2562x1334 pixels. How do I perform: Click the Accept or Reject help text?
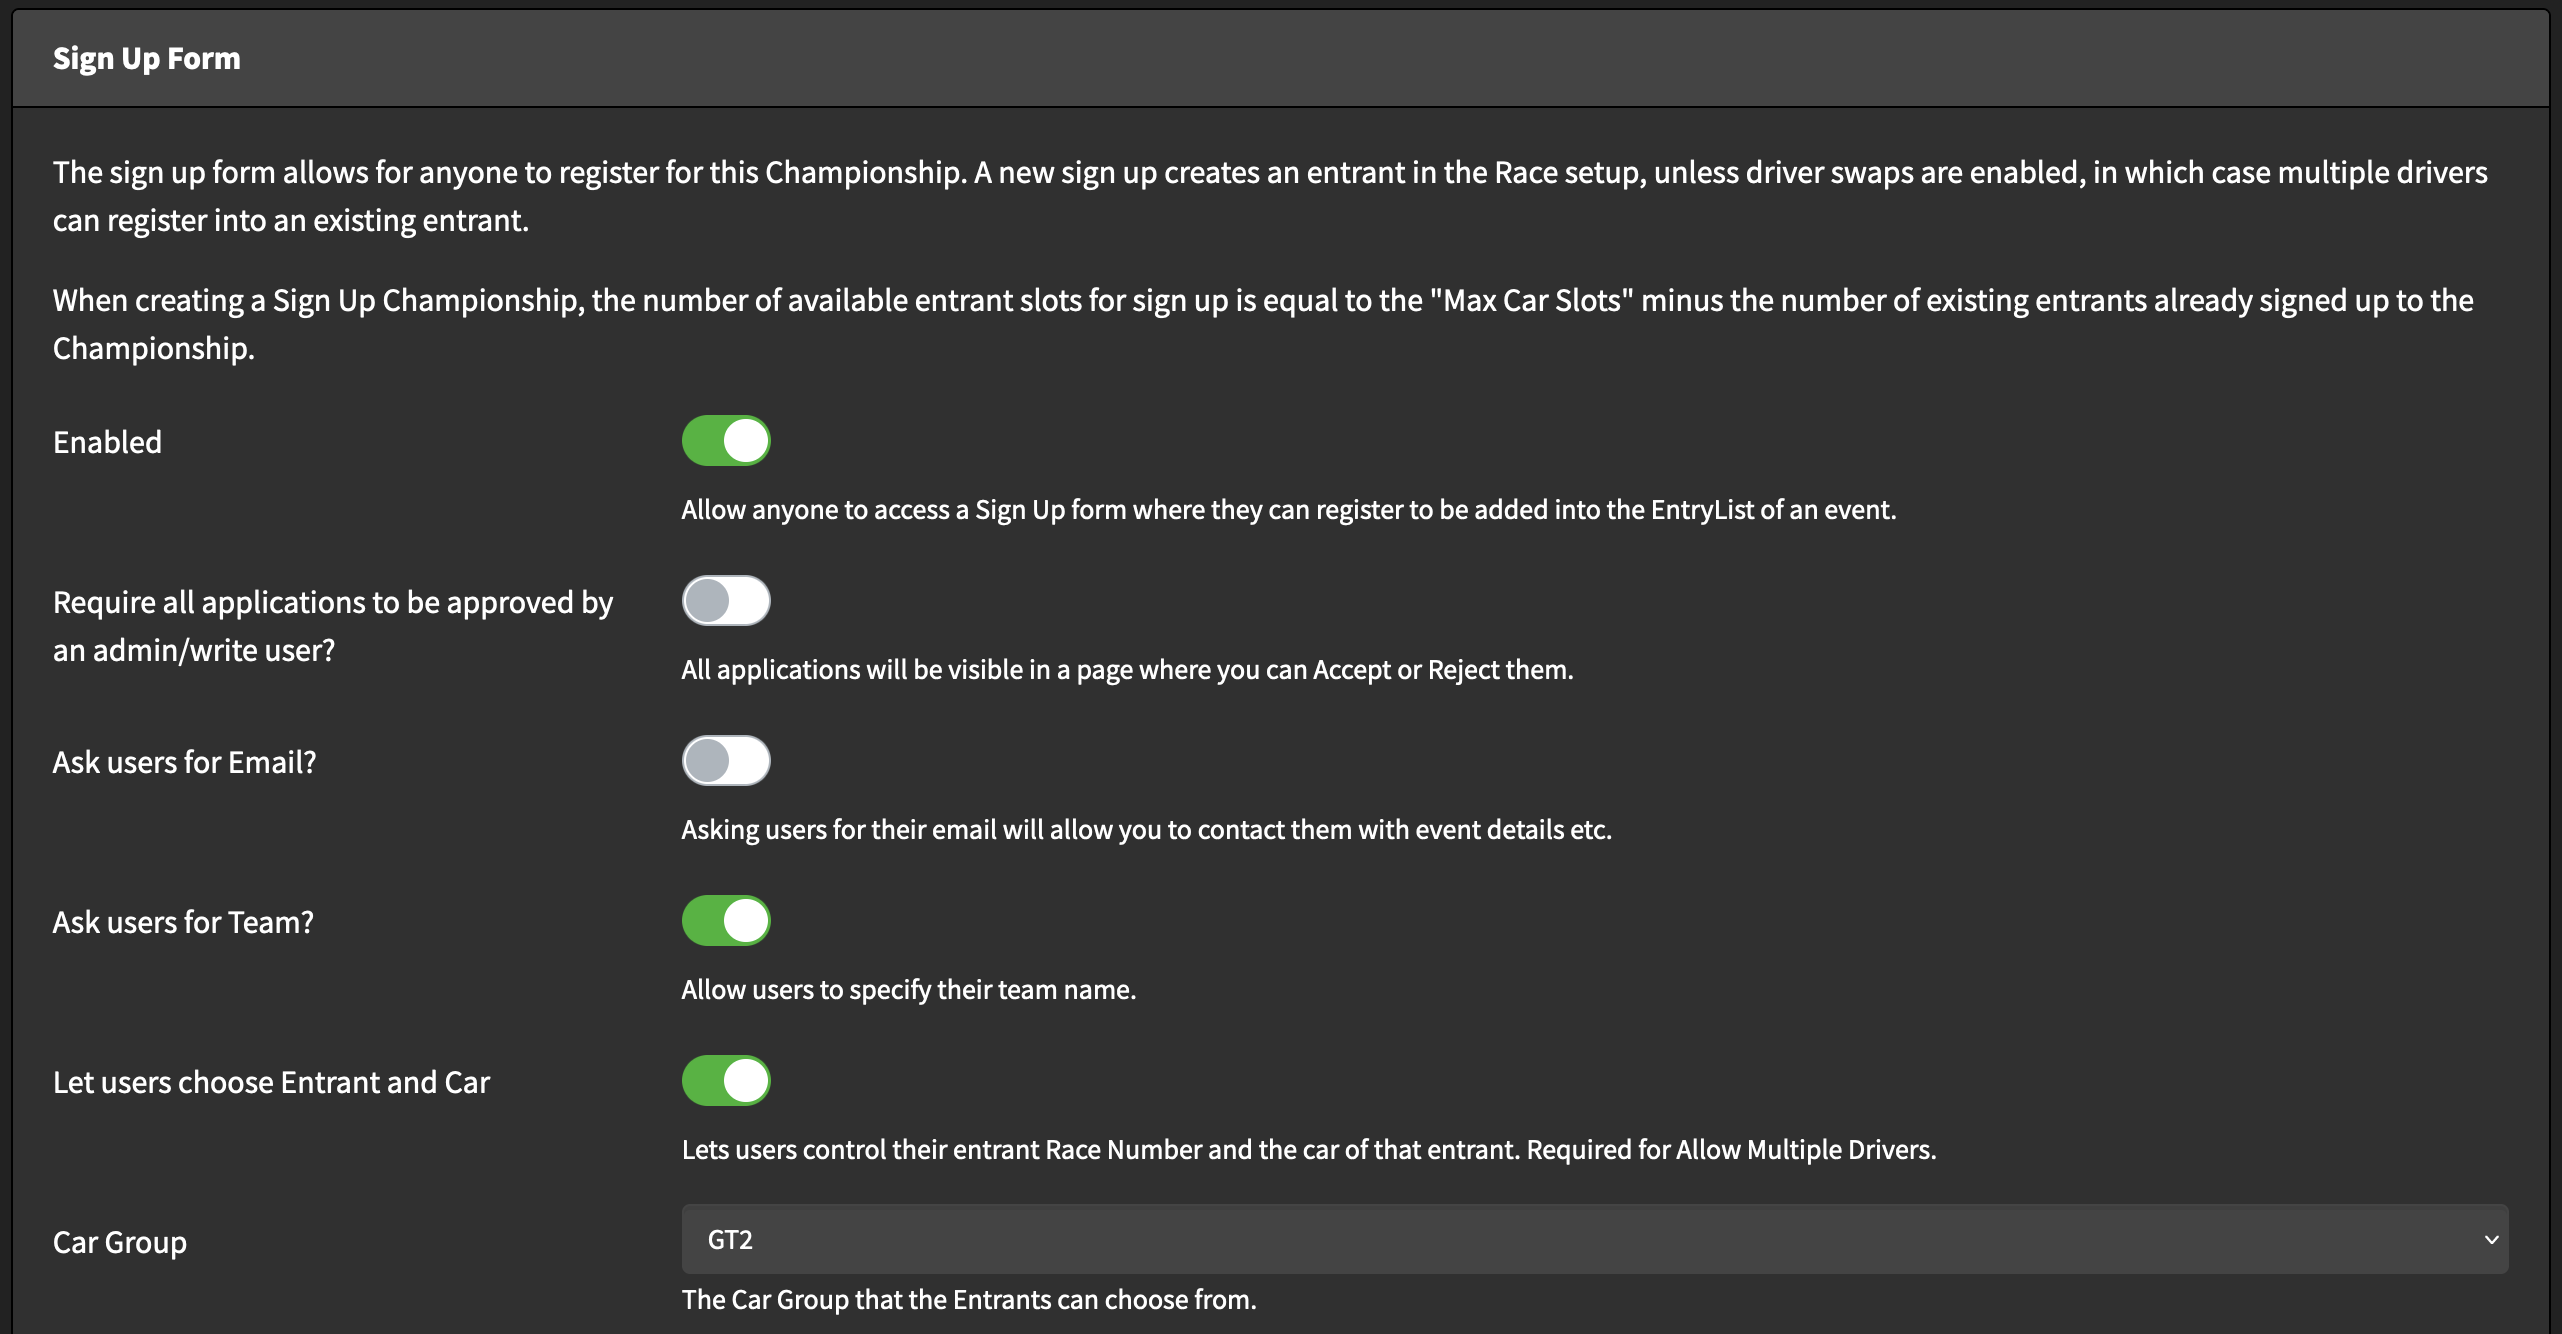[1127, 670]
